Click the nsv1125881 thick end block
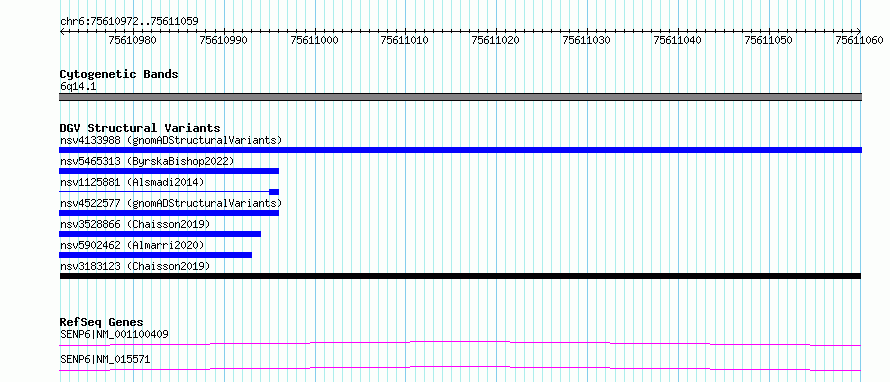 click(274, 192)
